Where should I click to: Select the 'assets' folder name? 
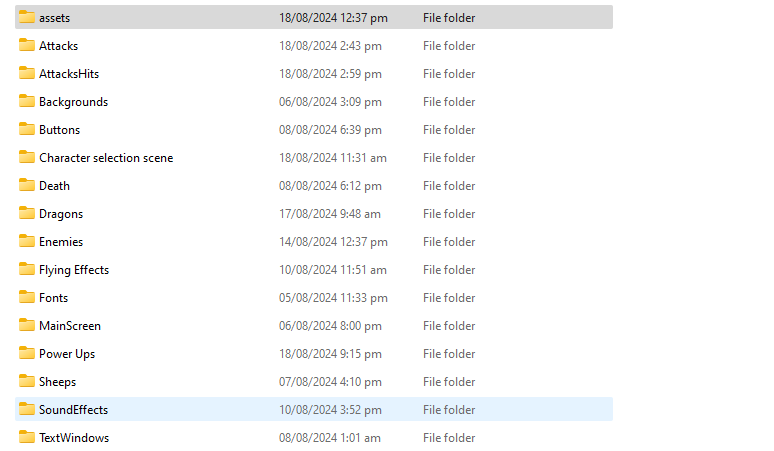[x=55, y=18]
